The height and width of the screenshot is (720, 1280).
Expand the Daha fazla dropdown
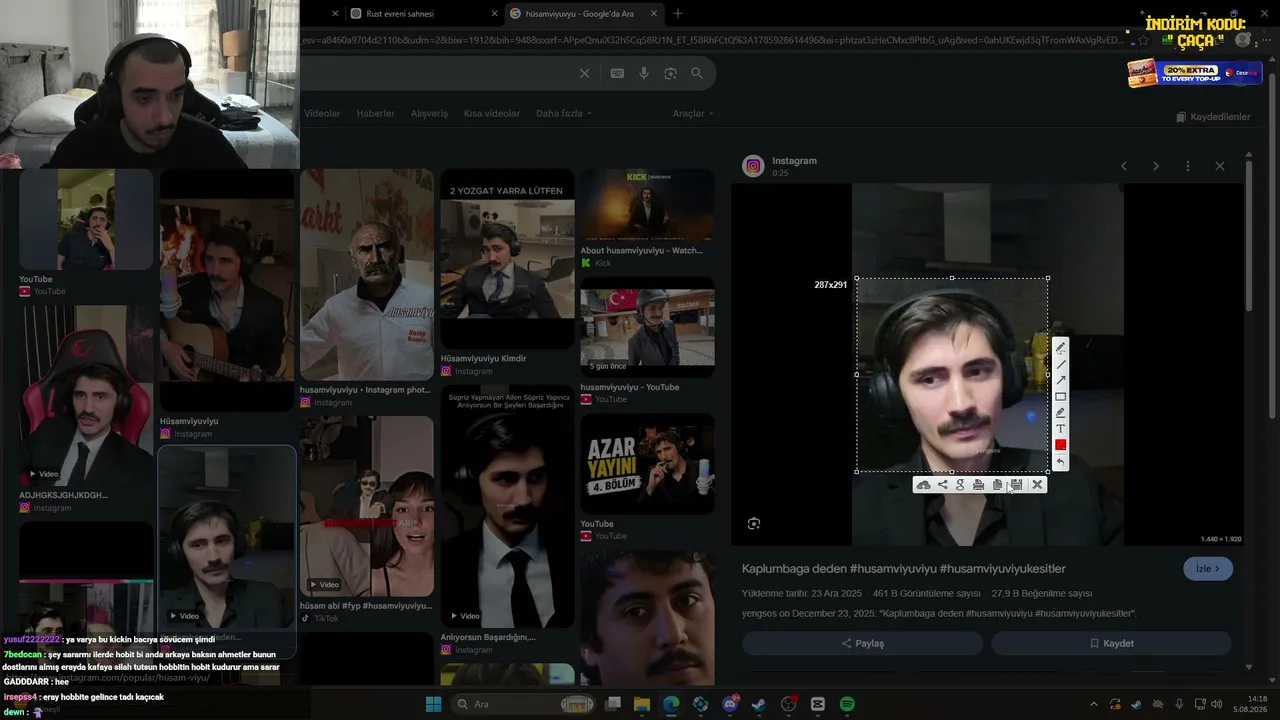coord(564,113)
